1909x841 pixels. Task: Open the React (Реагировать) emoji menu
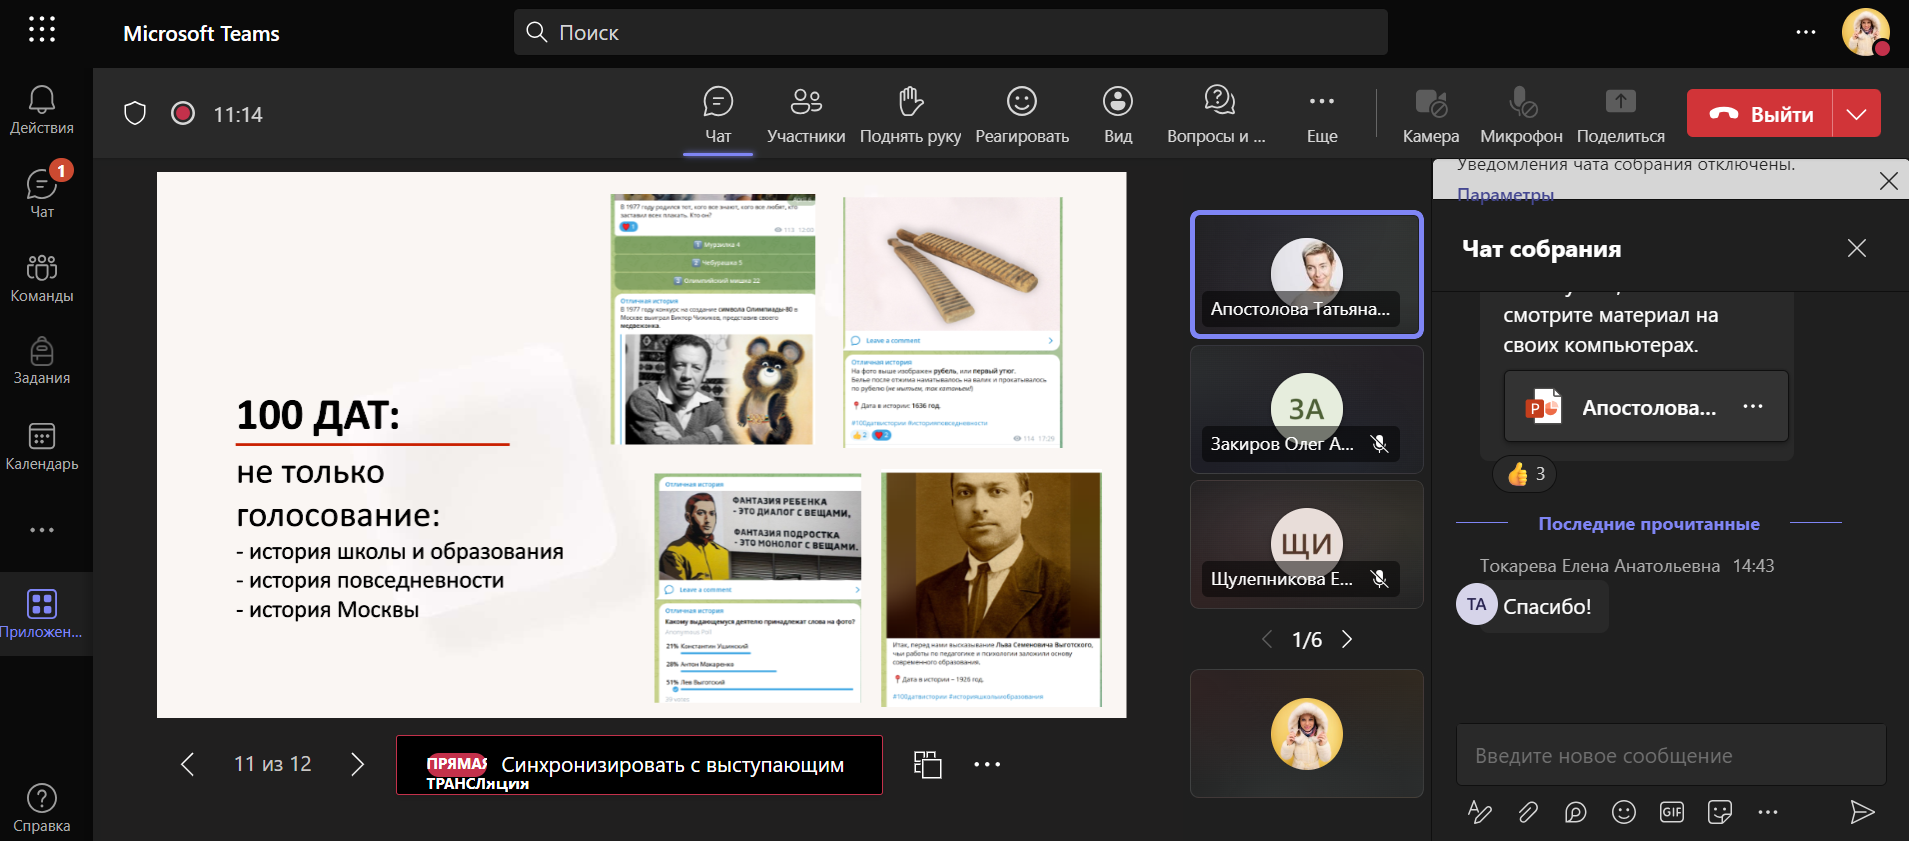(x=1021, y=114)
